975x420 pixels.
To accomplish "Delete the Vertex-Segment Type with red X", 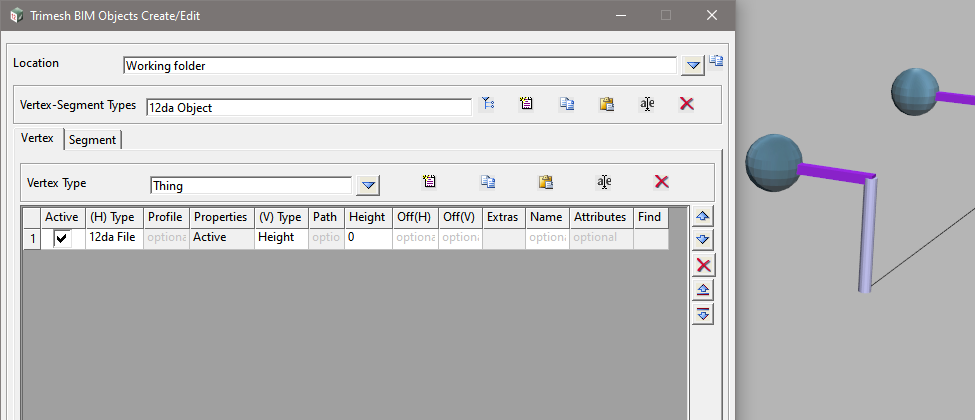I will tap(686, 103).
